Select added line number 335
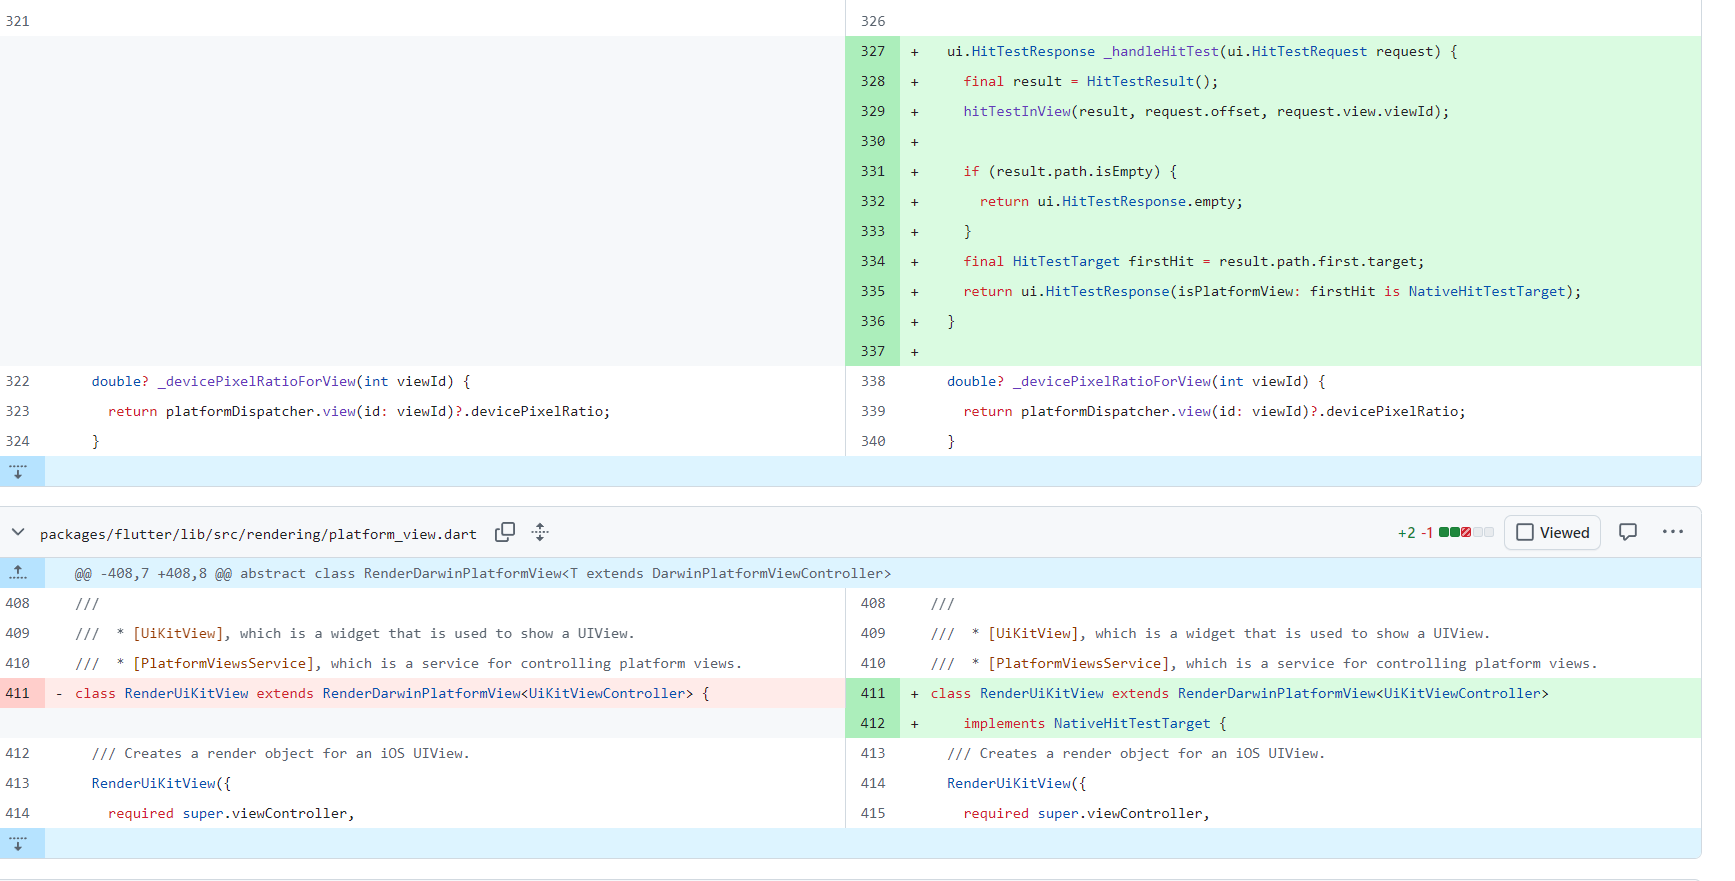 point(872,292)
